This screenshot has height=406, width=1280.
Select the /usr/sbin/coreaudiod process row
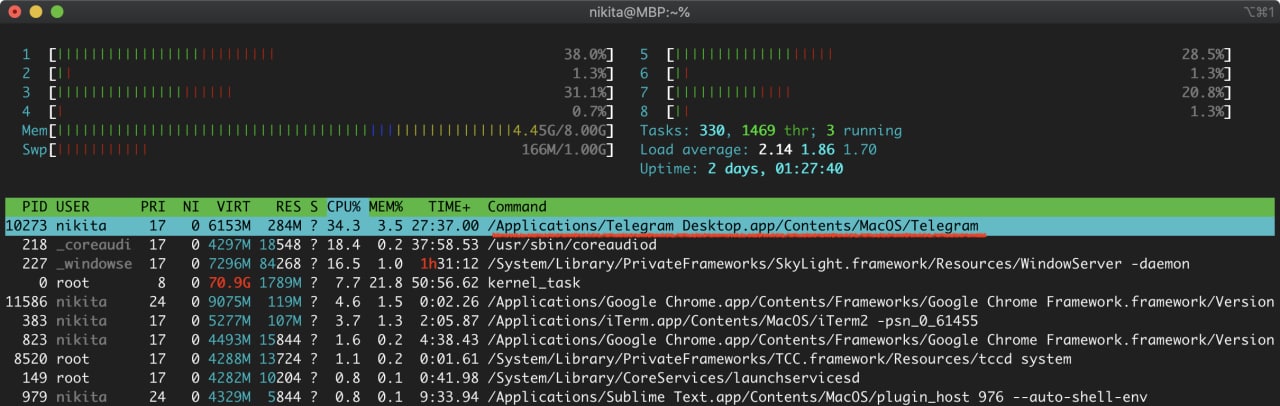(640, 246)
